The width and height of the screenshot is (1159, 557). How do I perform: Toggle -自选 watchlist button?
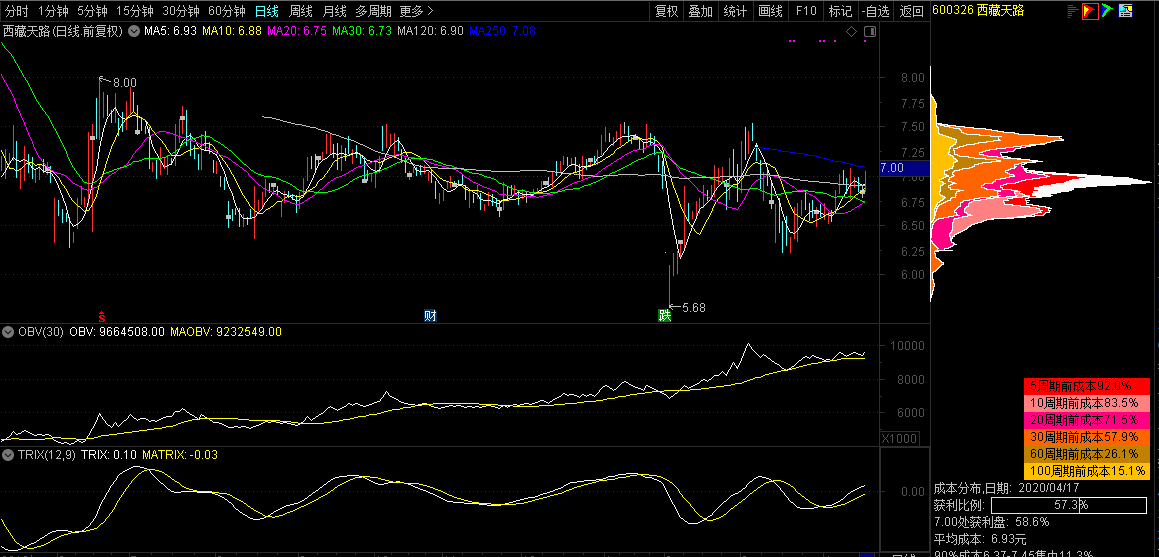[876, 11]
